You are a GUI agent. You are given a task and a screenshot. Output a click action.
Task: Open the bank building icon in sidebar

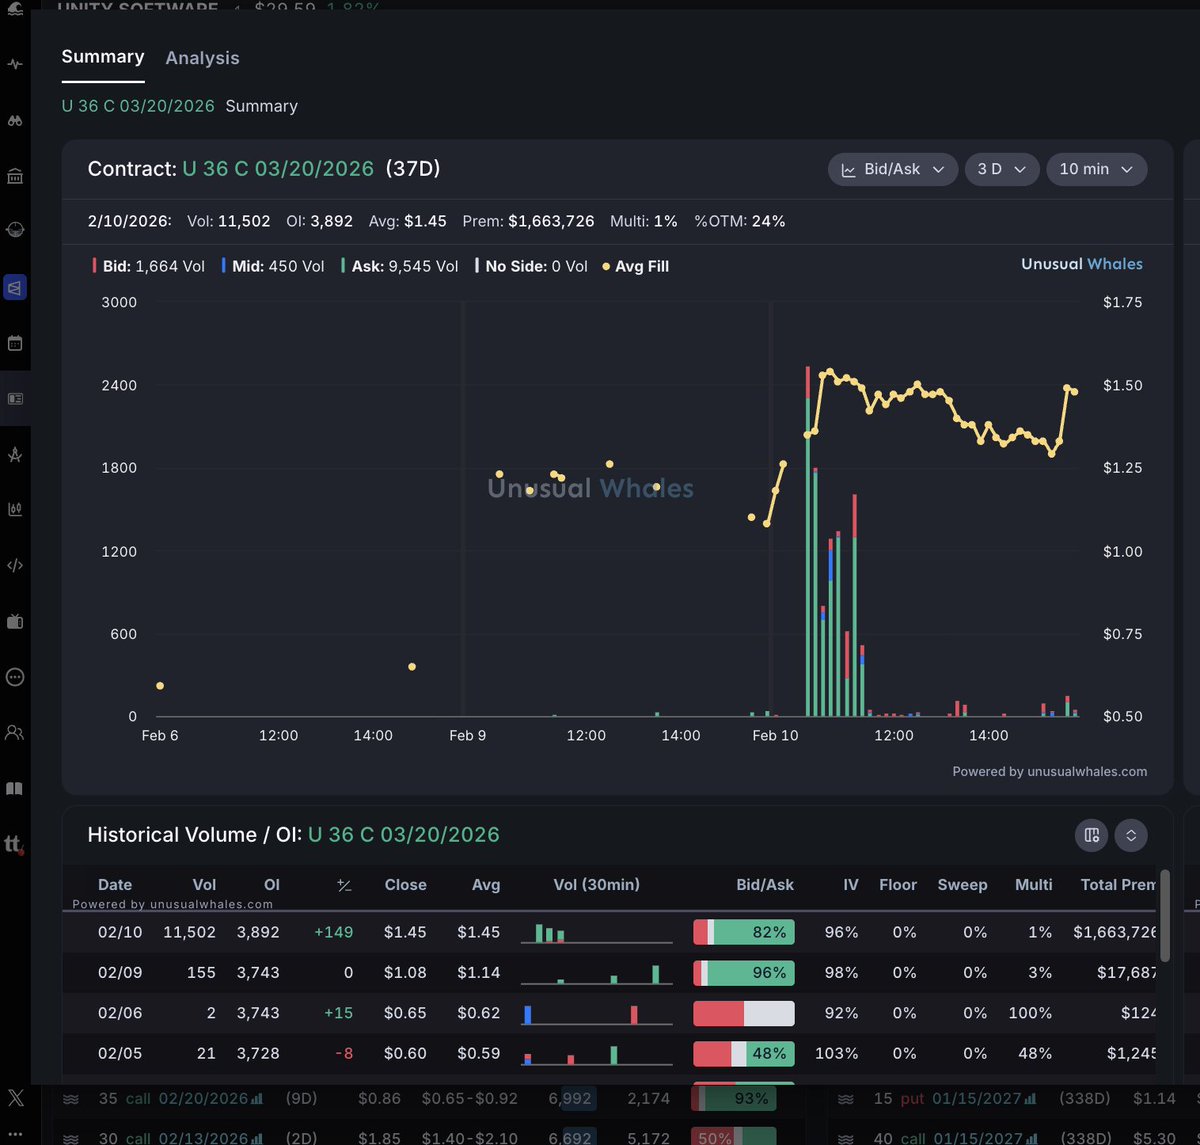(x=14, y=177)
